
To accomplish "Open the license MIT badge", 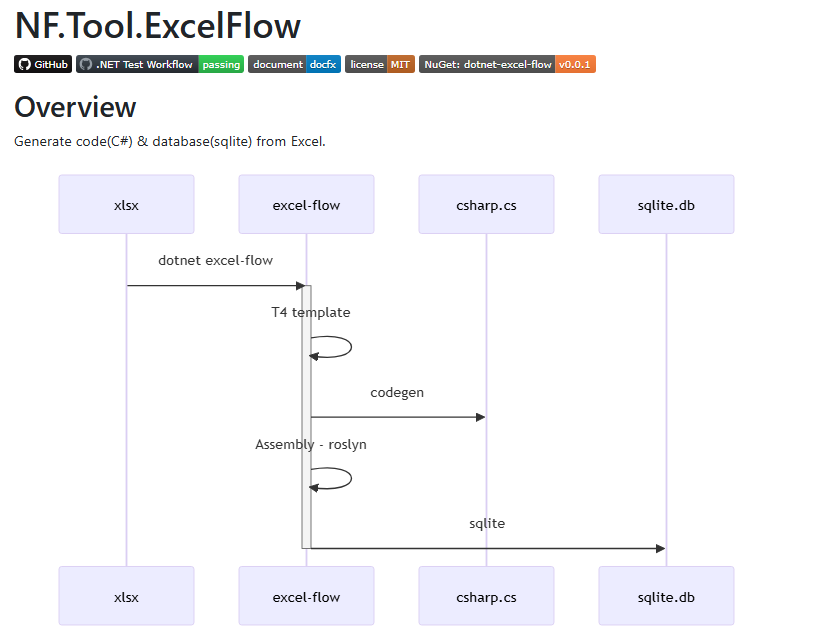I will 379,64.
